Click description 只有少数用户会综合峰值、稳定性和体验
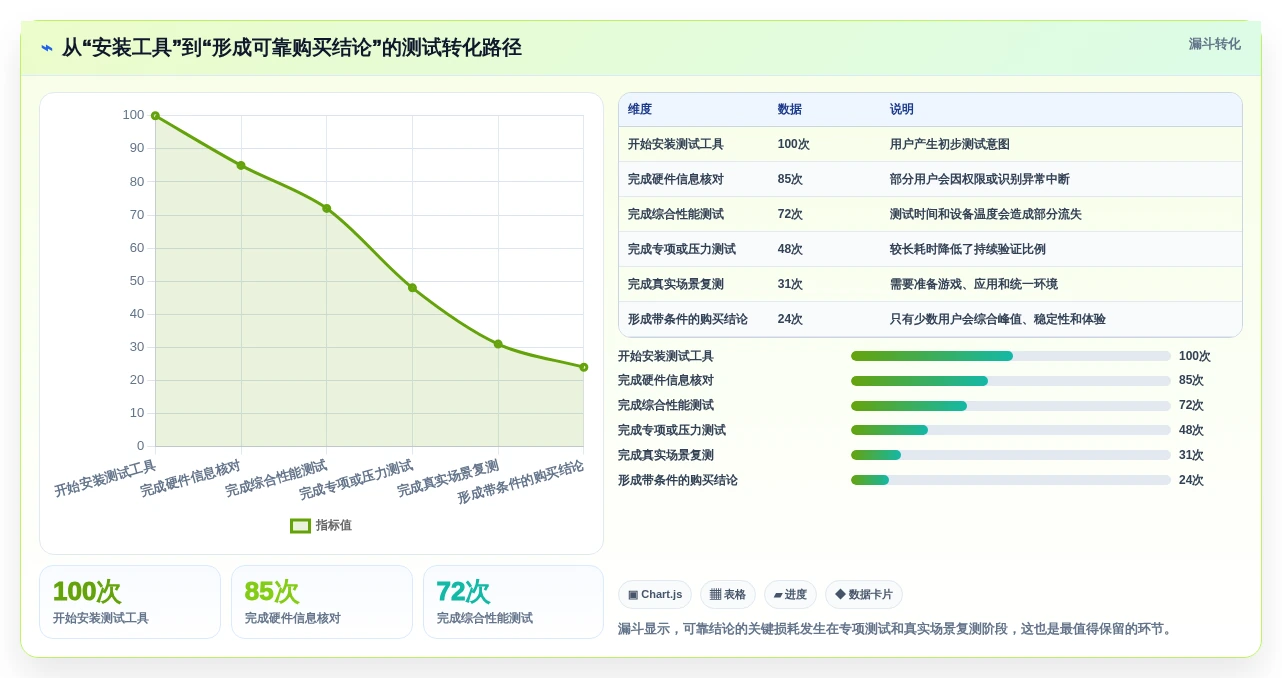Viewport: 1282px width, 678px height. 998,320
